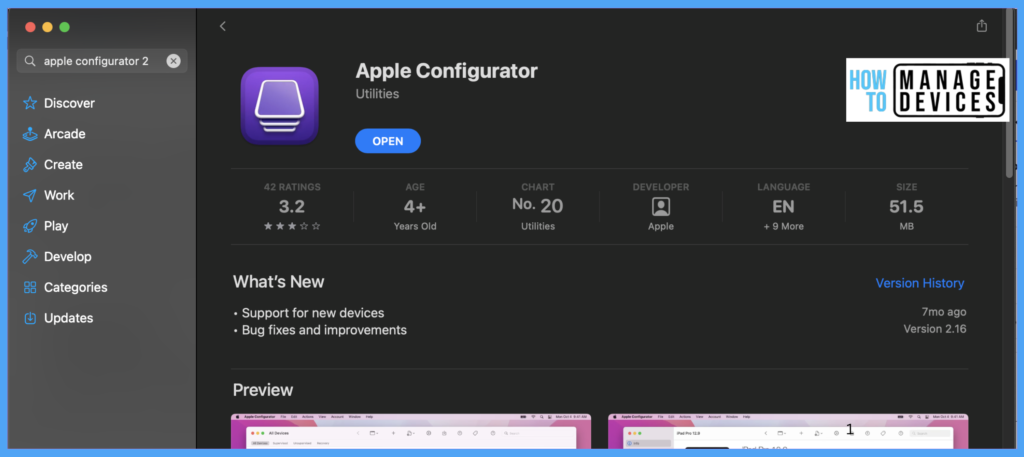Viewport: 1024px width, 457px height.
Task: Click the vertical scrollbar on the right
Action: (1010, 93)
